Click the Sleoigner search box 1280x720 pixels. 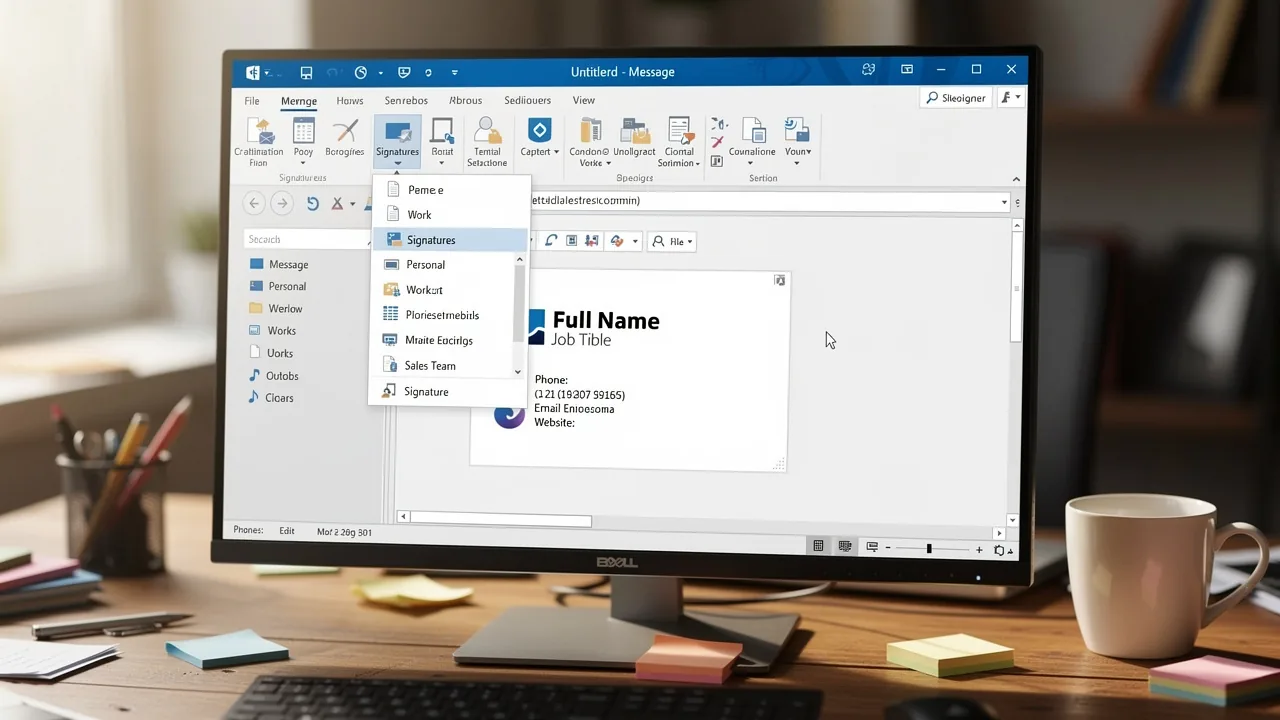pyautogui.click(x=956, y=98)
